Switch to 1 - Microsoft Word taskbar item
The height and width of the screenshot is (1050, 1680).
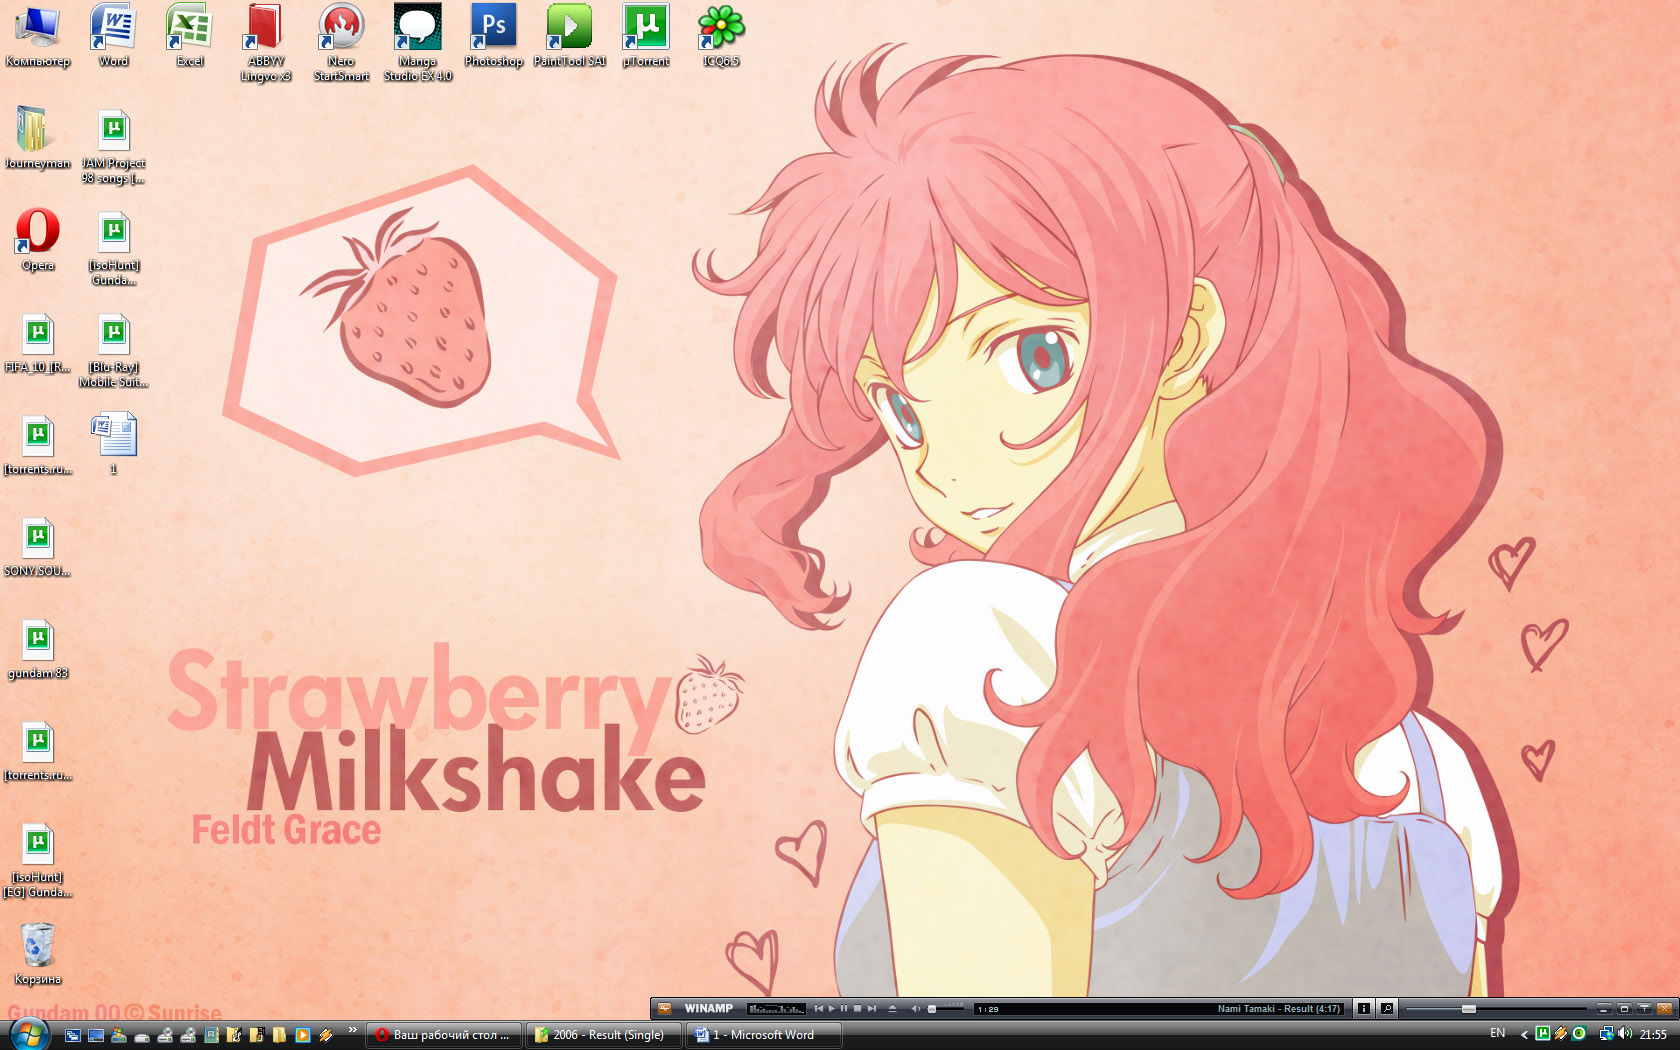763,1035
